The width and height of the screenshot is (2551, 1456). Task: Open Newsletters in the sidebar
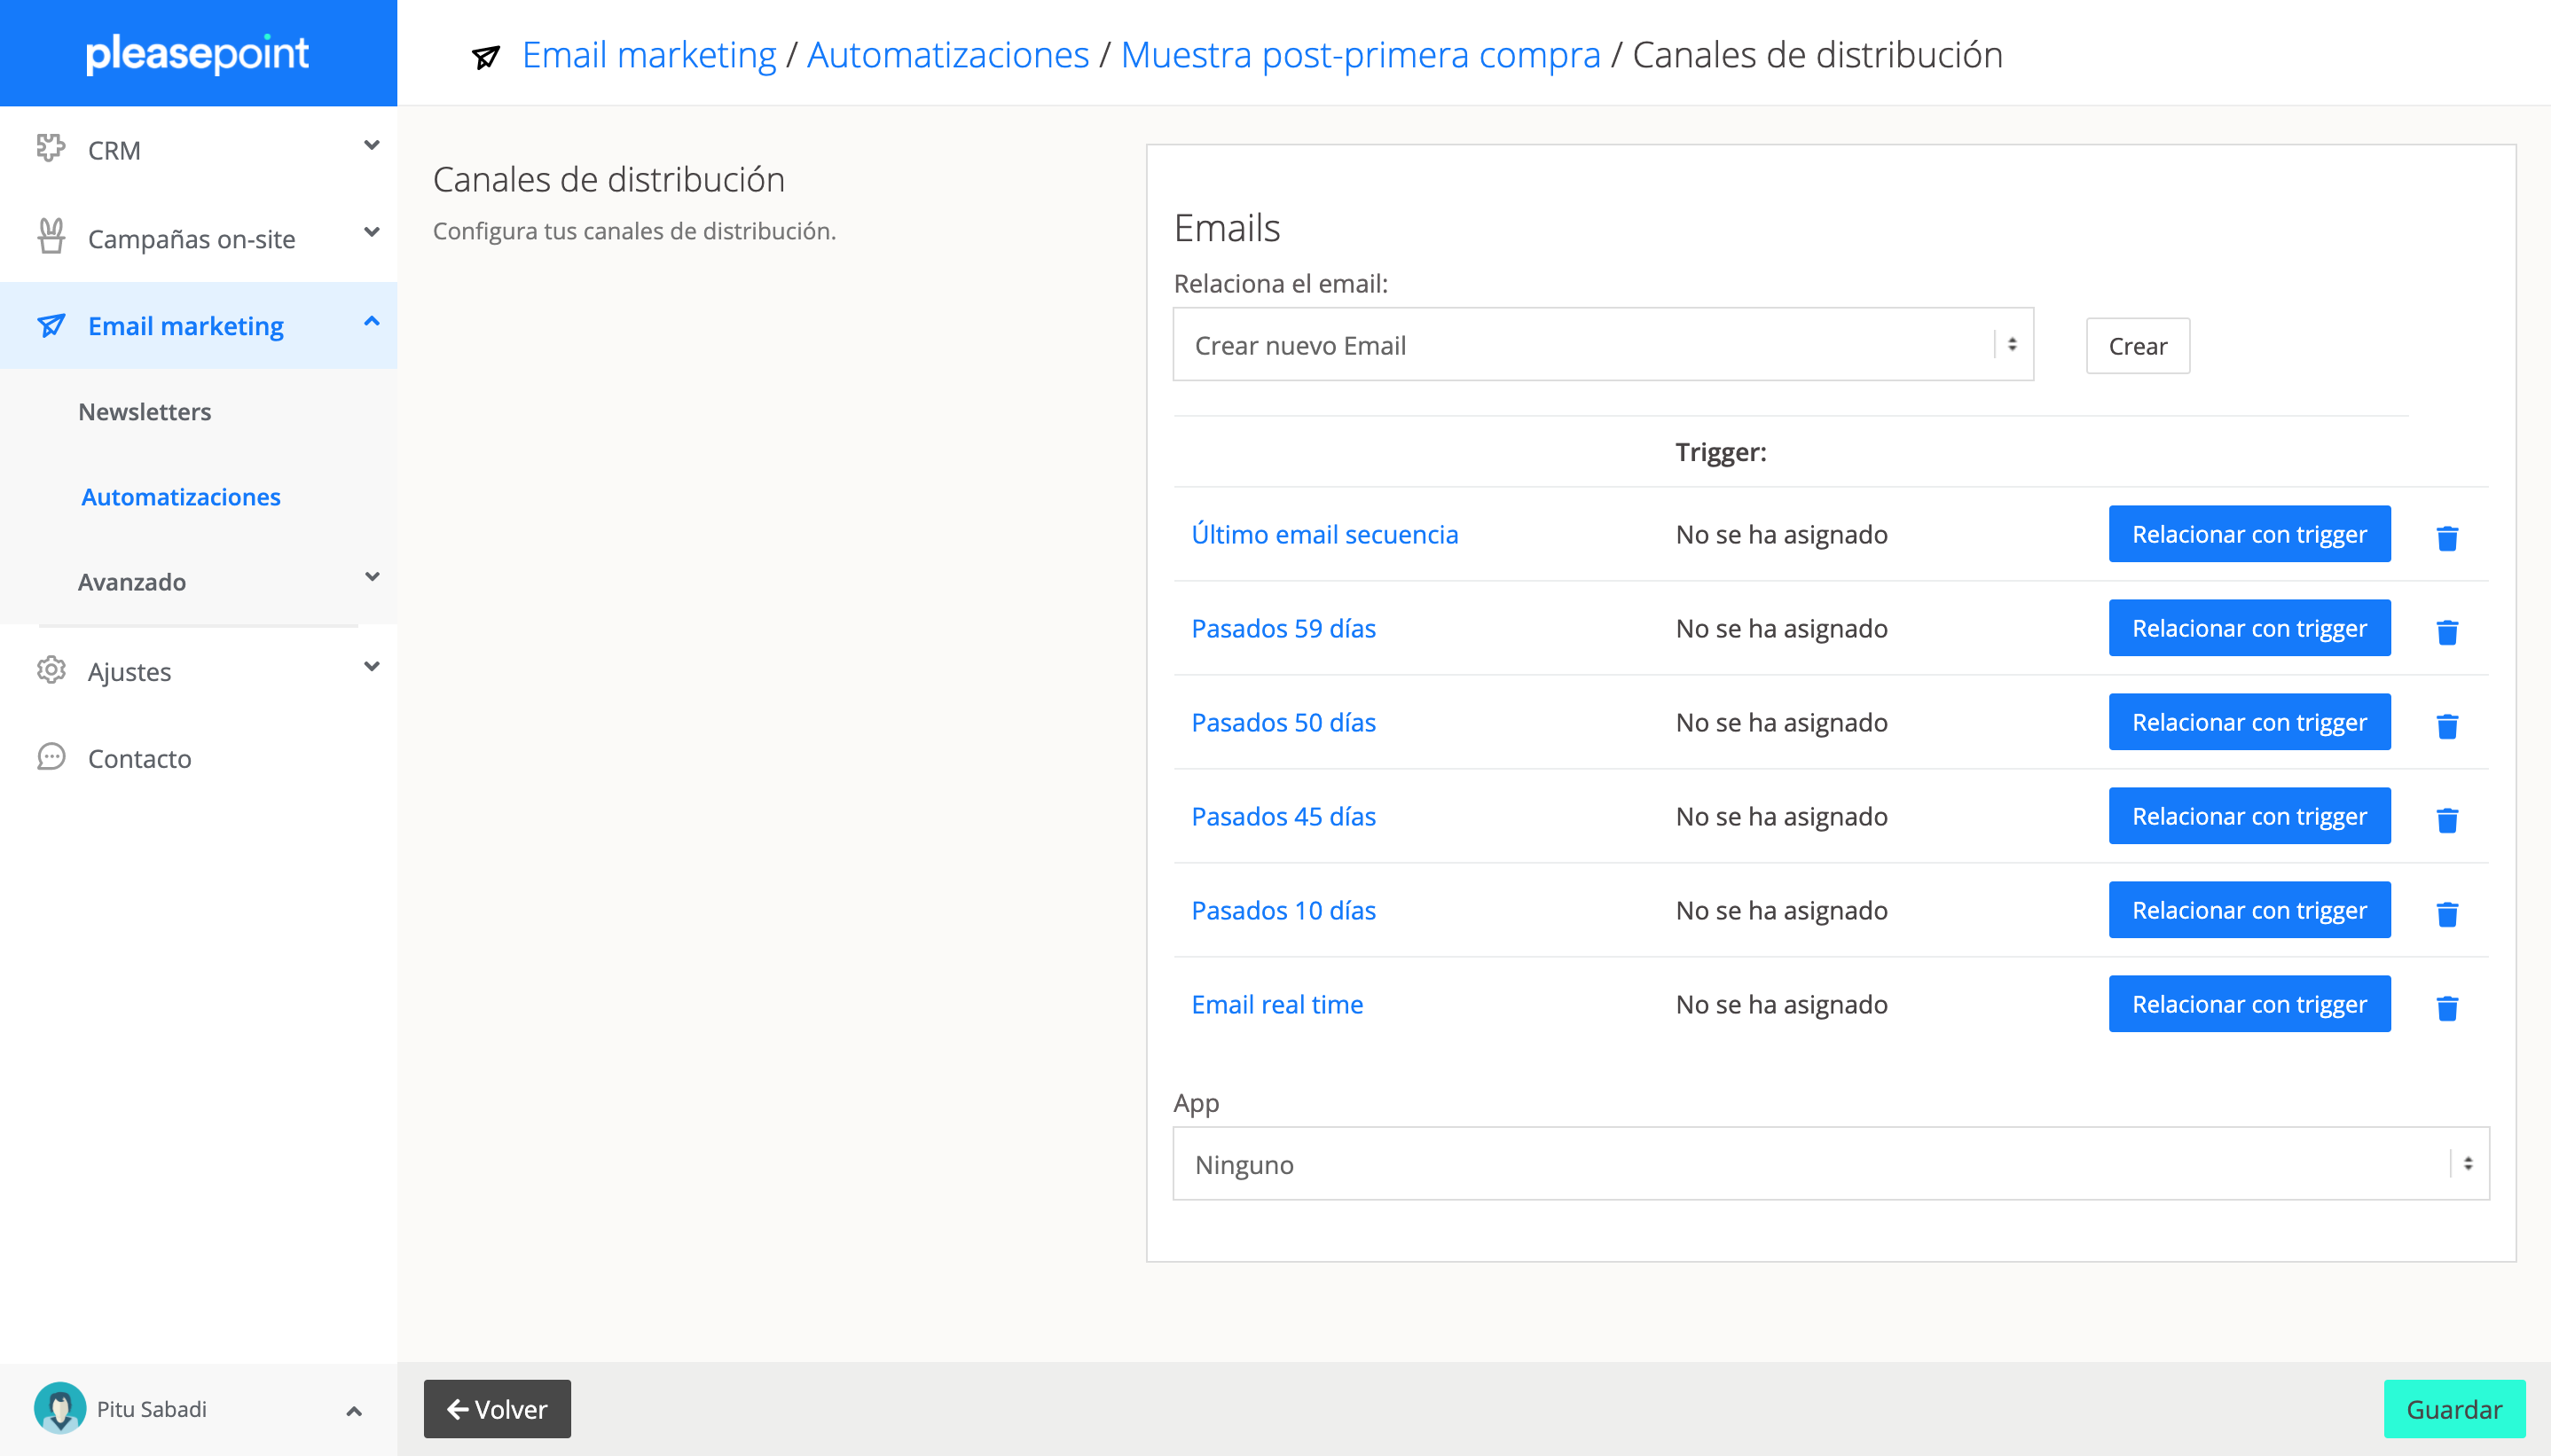pos(144,412)
